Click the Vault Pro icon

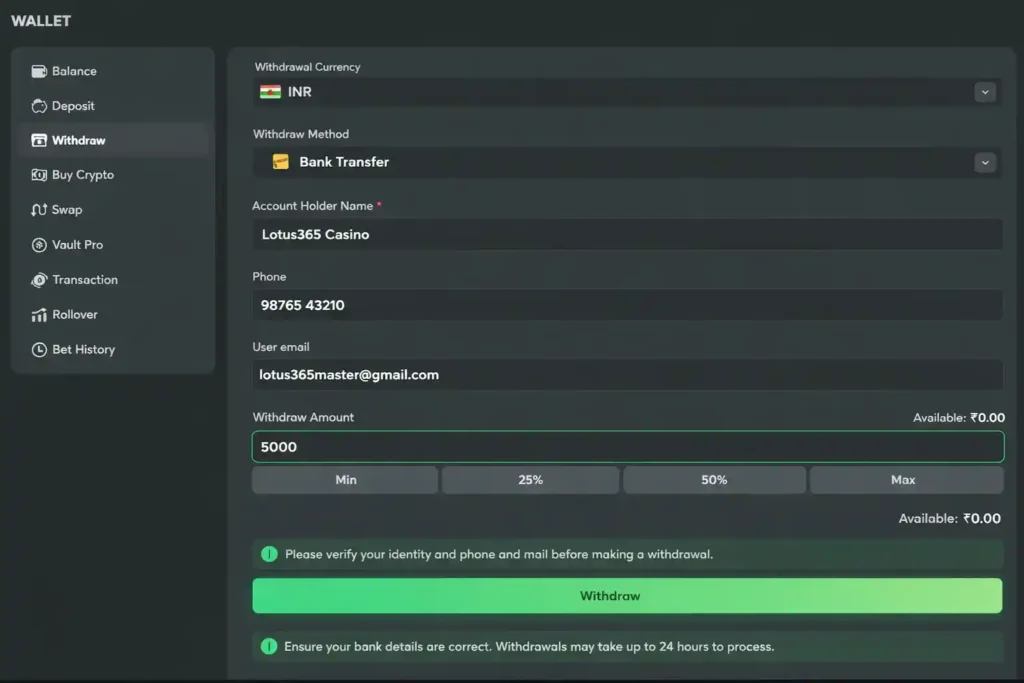(40, 245)
